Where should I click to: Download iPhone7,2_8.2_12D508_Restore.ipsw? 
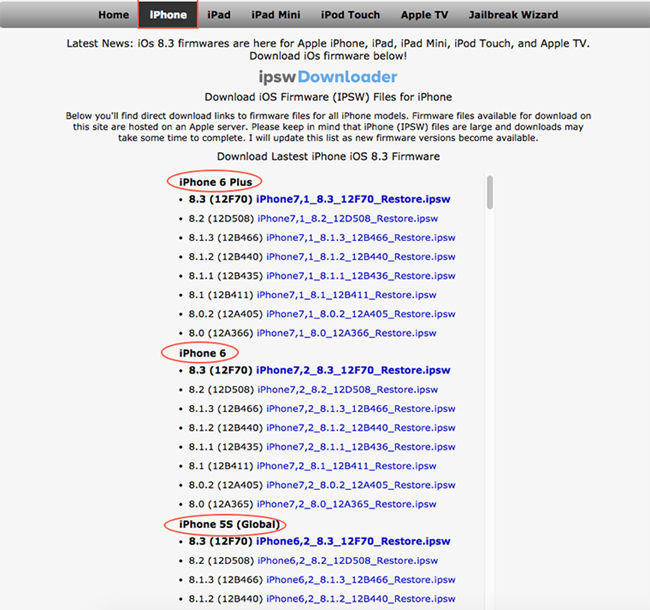pyautogui.click(x=348, y=390)
